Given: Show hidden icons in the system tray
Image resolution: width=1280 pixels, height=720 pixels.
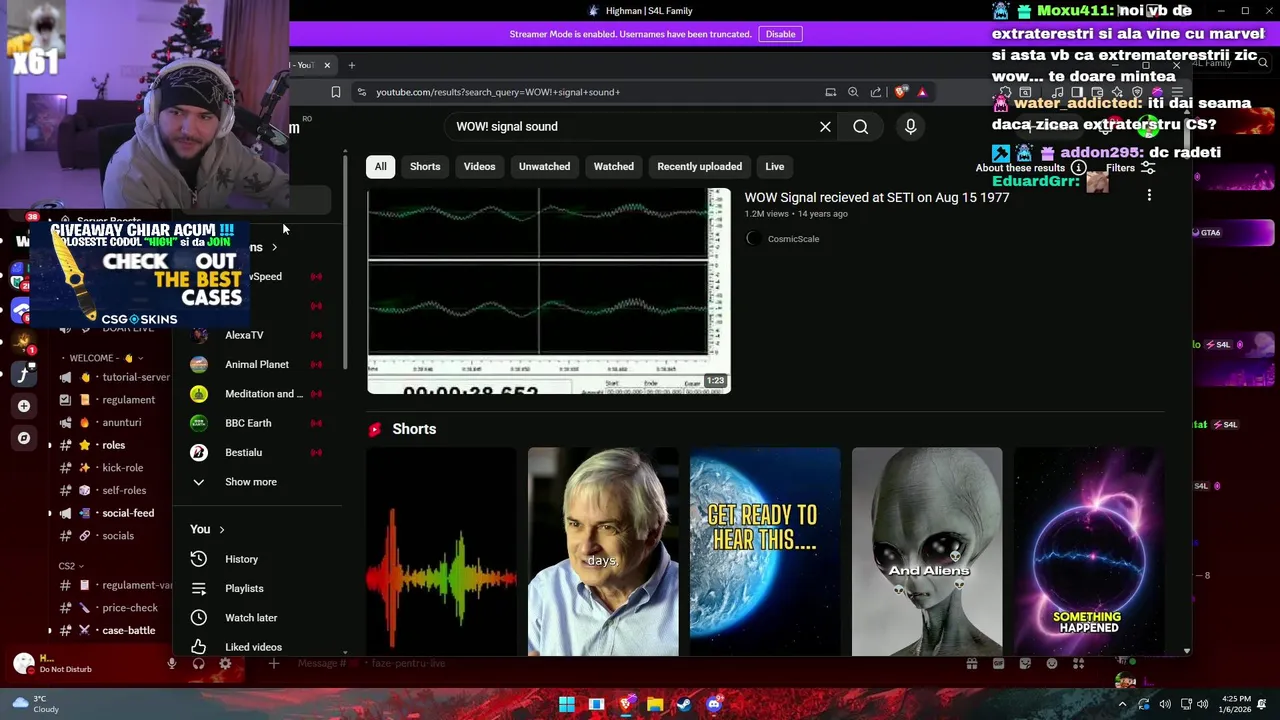Looking at the screenshot, I should (1122, 704).
